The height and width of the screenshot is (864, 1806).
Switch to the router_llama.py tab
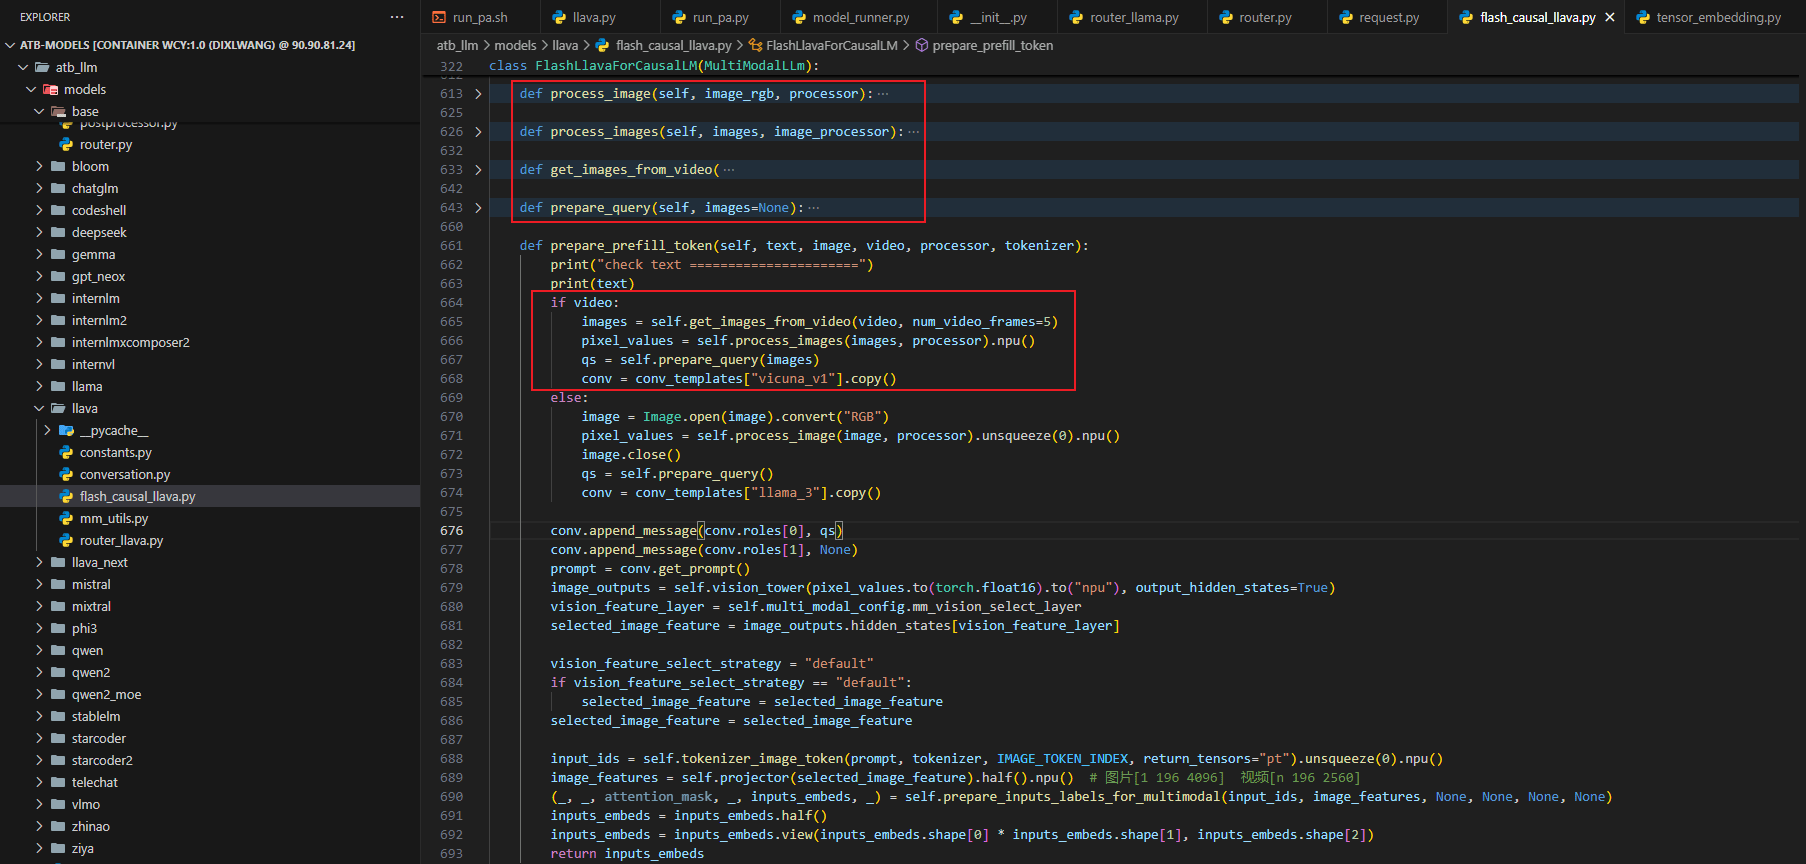[1134, 17]
